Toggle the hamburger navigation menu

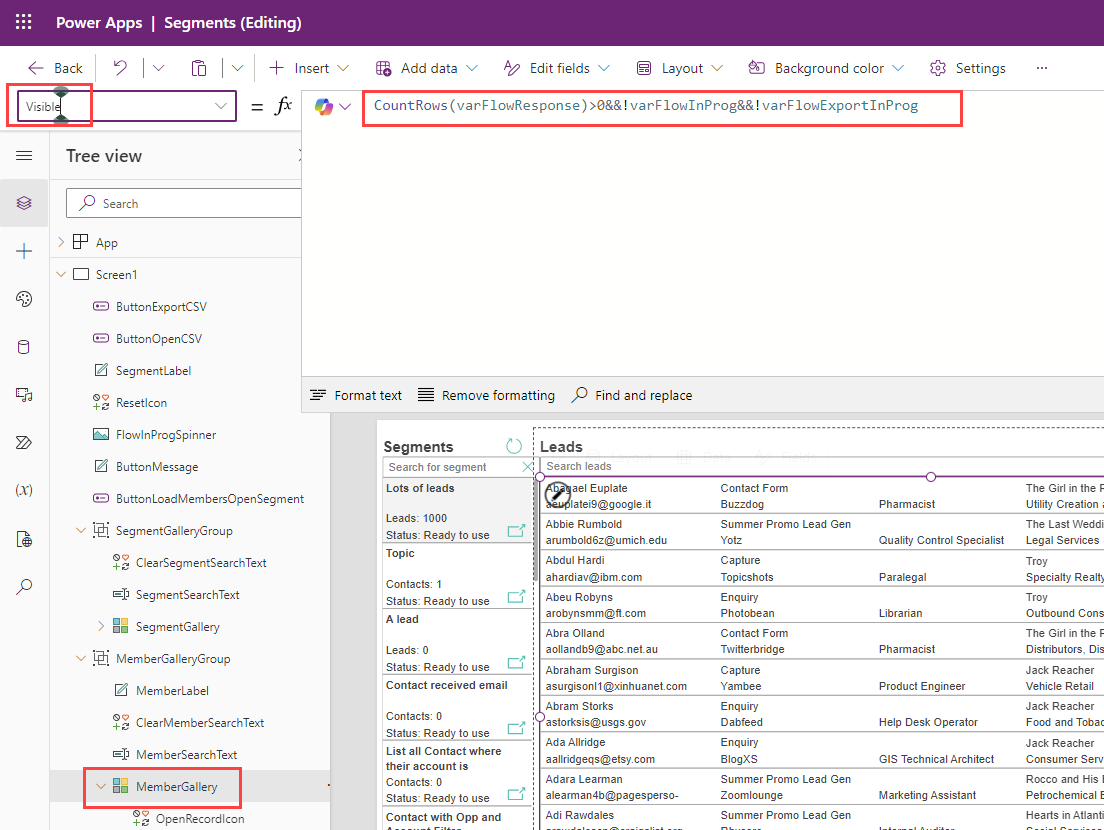click(x=24, y=155)
